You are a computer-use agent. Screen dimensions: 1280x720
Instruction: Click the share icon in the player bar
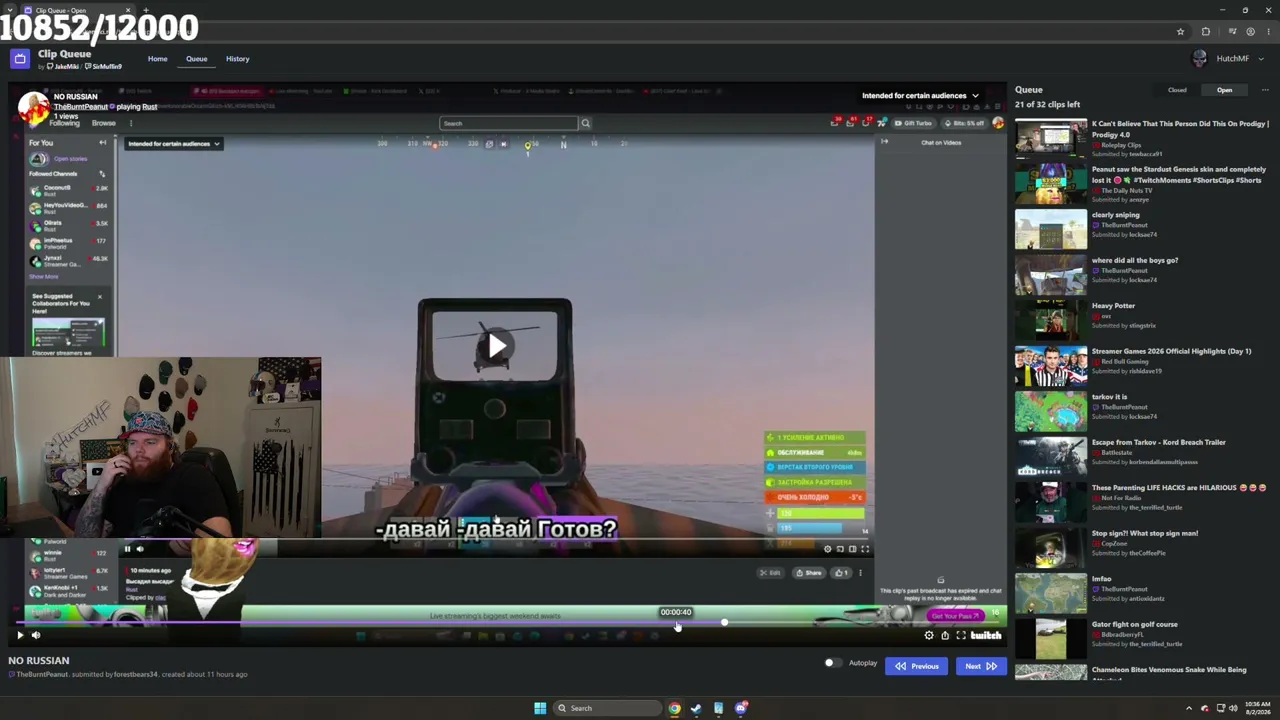pos(945,635)
